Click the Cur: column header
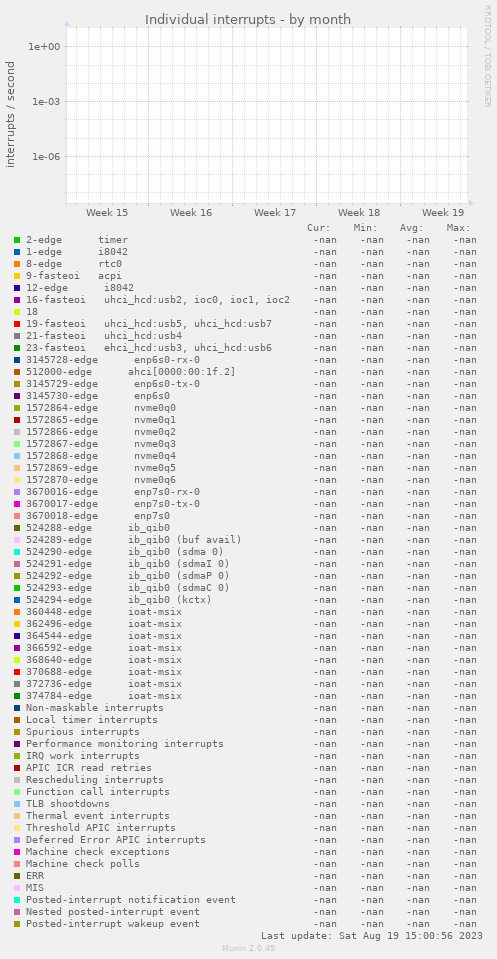This screenshot has height=959, width=497. (x=318, y=228)
